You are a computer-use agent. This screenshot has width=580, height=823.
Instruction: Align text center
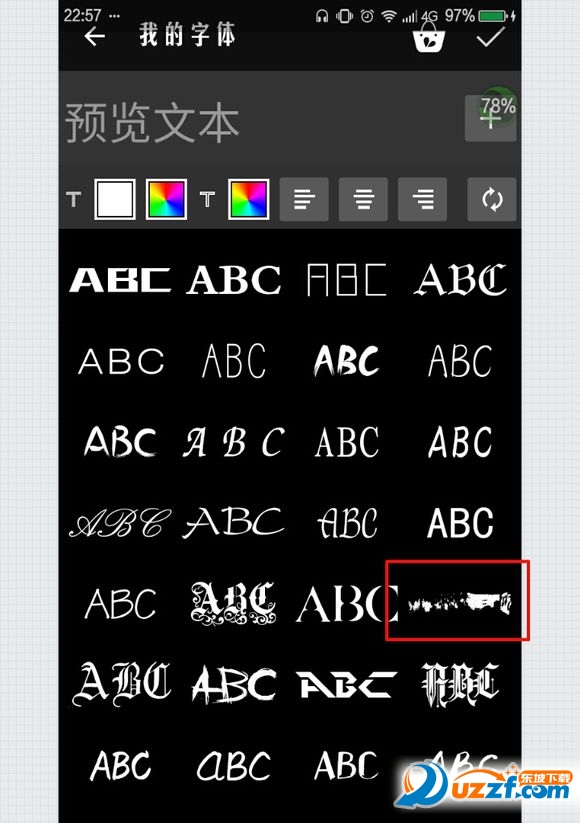click(x=363, y=199)
